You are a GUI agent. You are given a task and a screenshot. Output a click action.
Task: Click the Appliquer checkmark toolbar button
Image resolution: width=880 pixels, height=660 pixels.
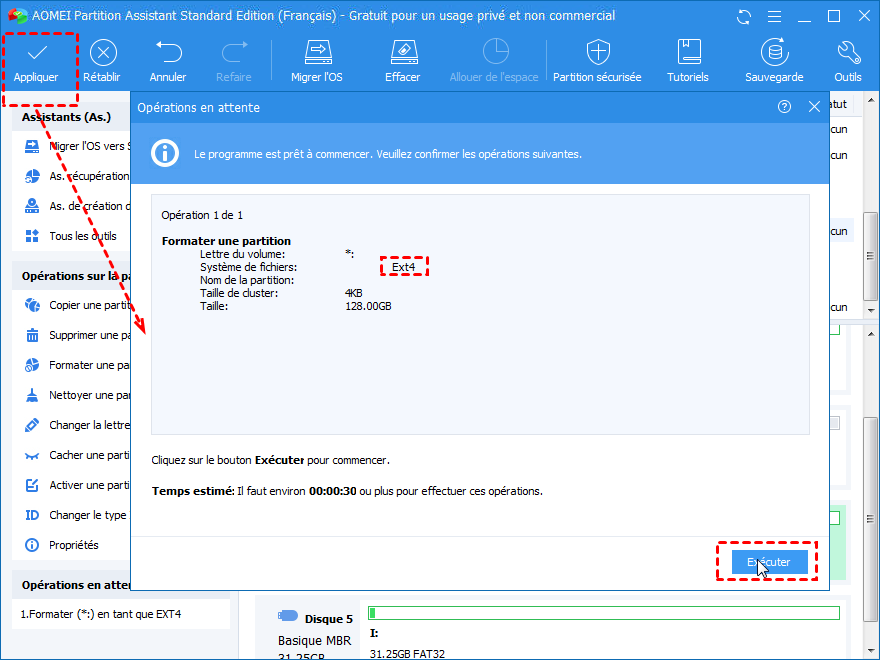pyautogui.click(x=36, y=63)
